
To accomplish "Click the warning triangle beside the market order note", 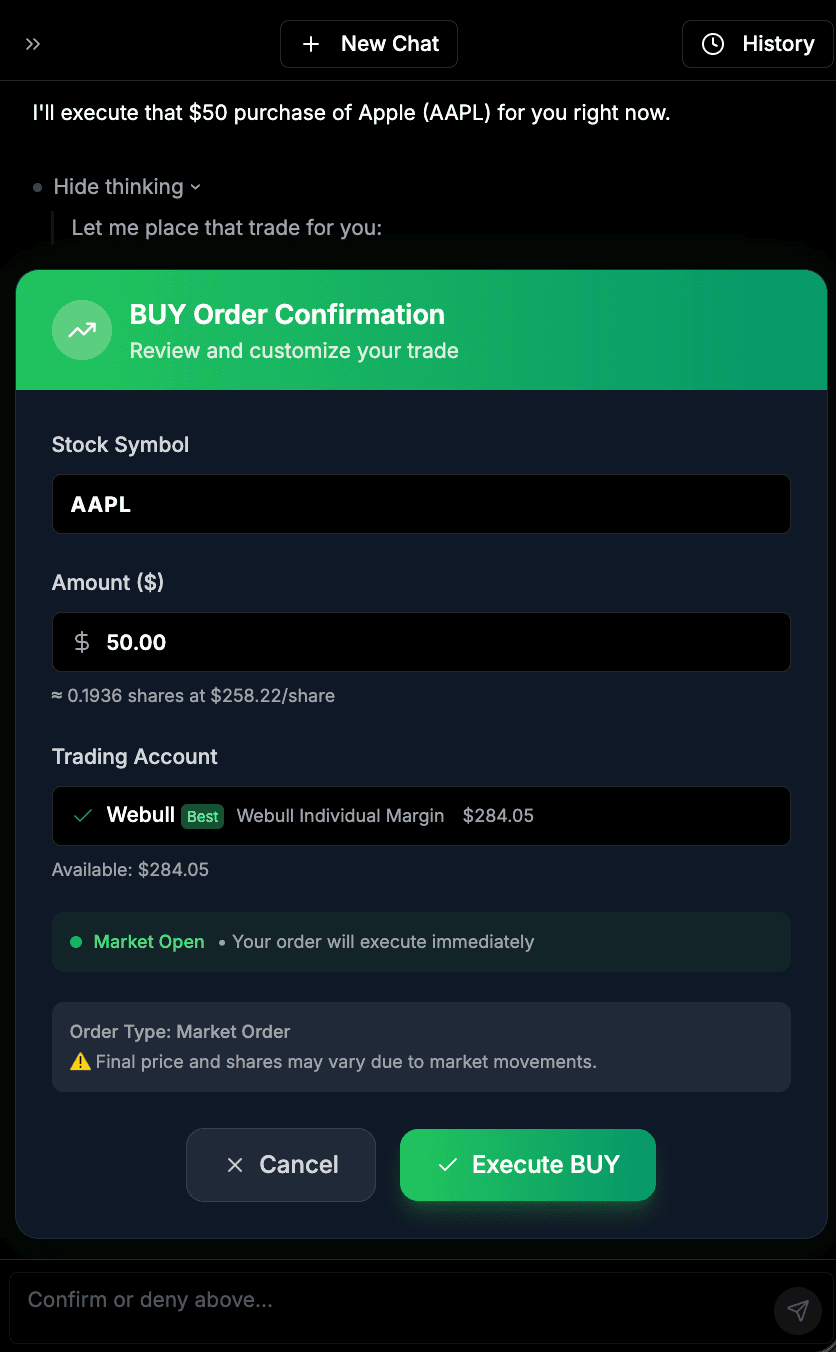I will tap(79, 1062).
